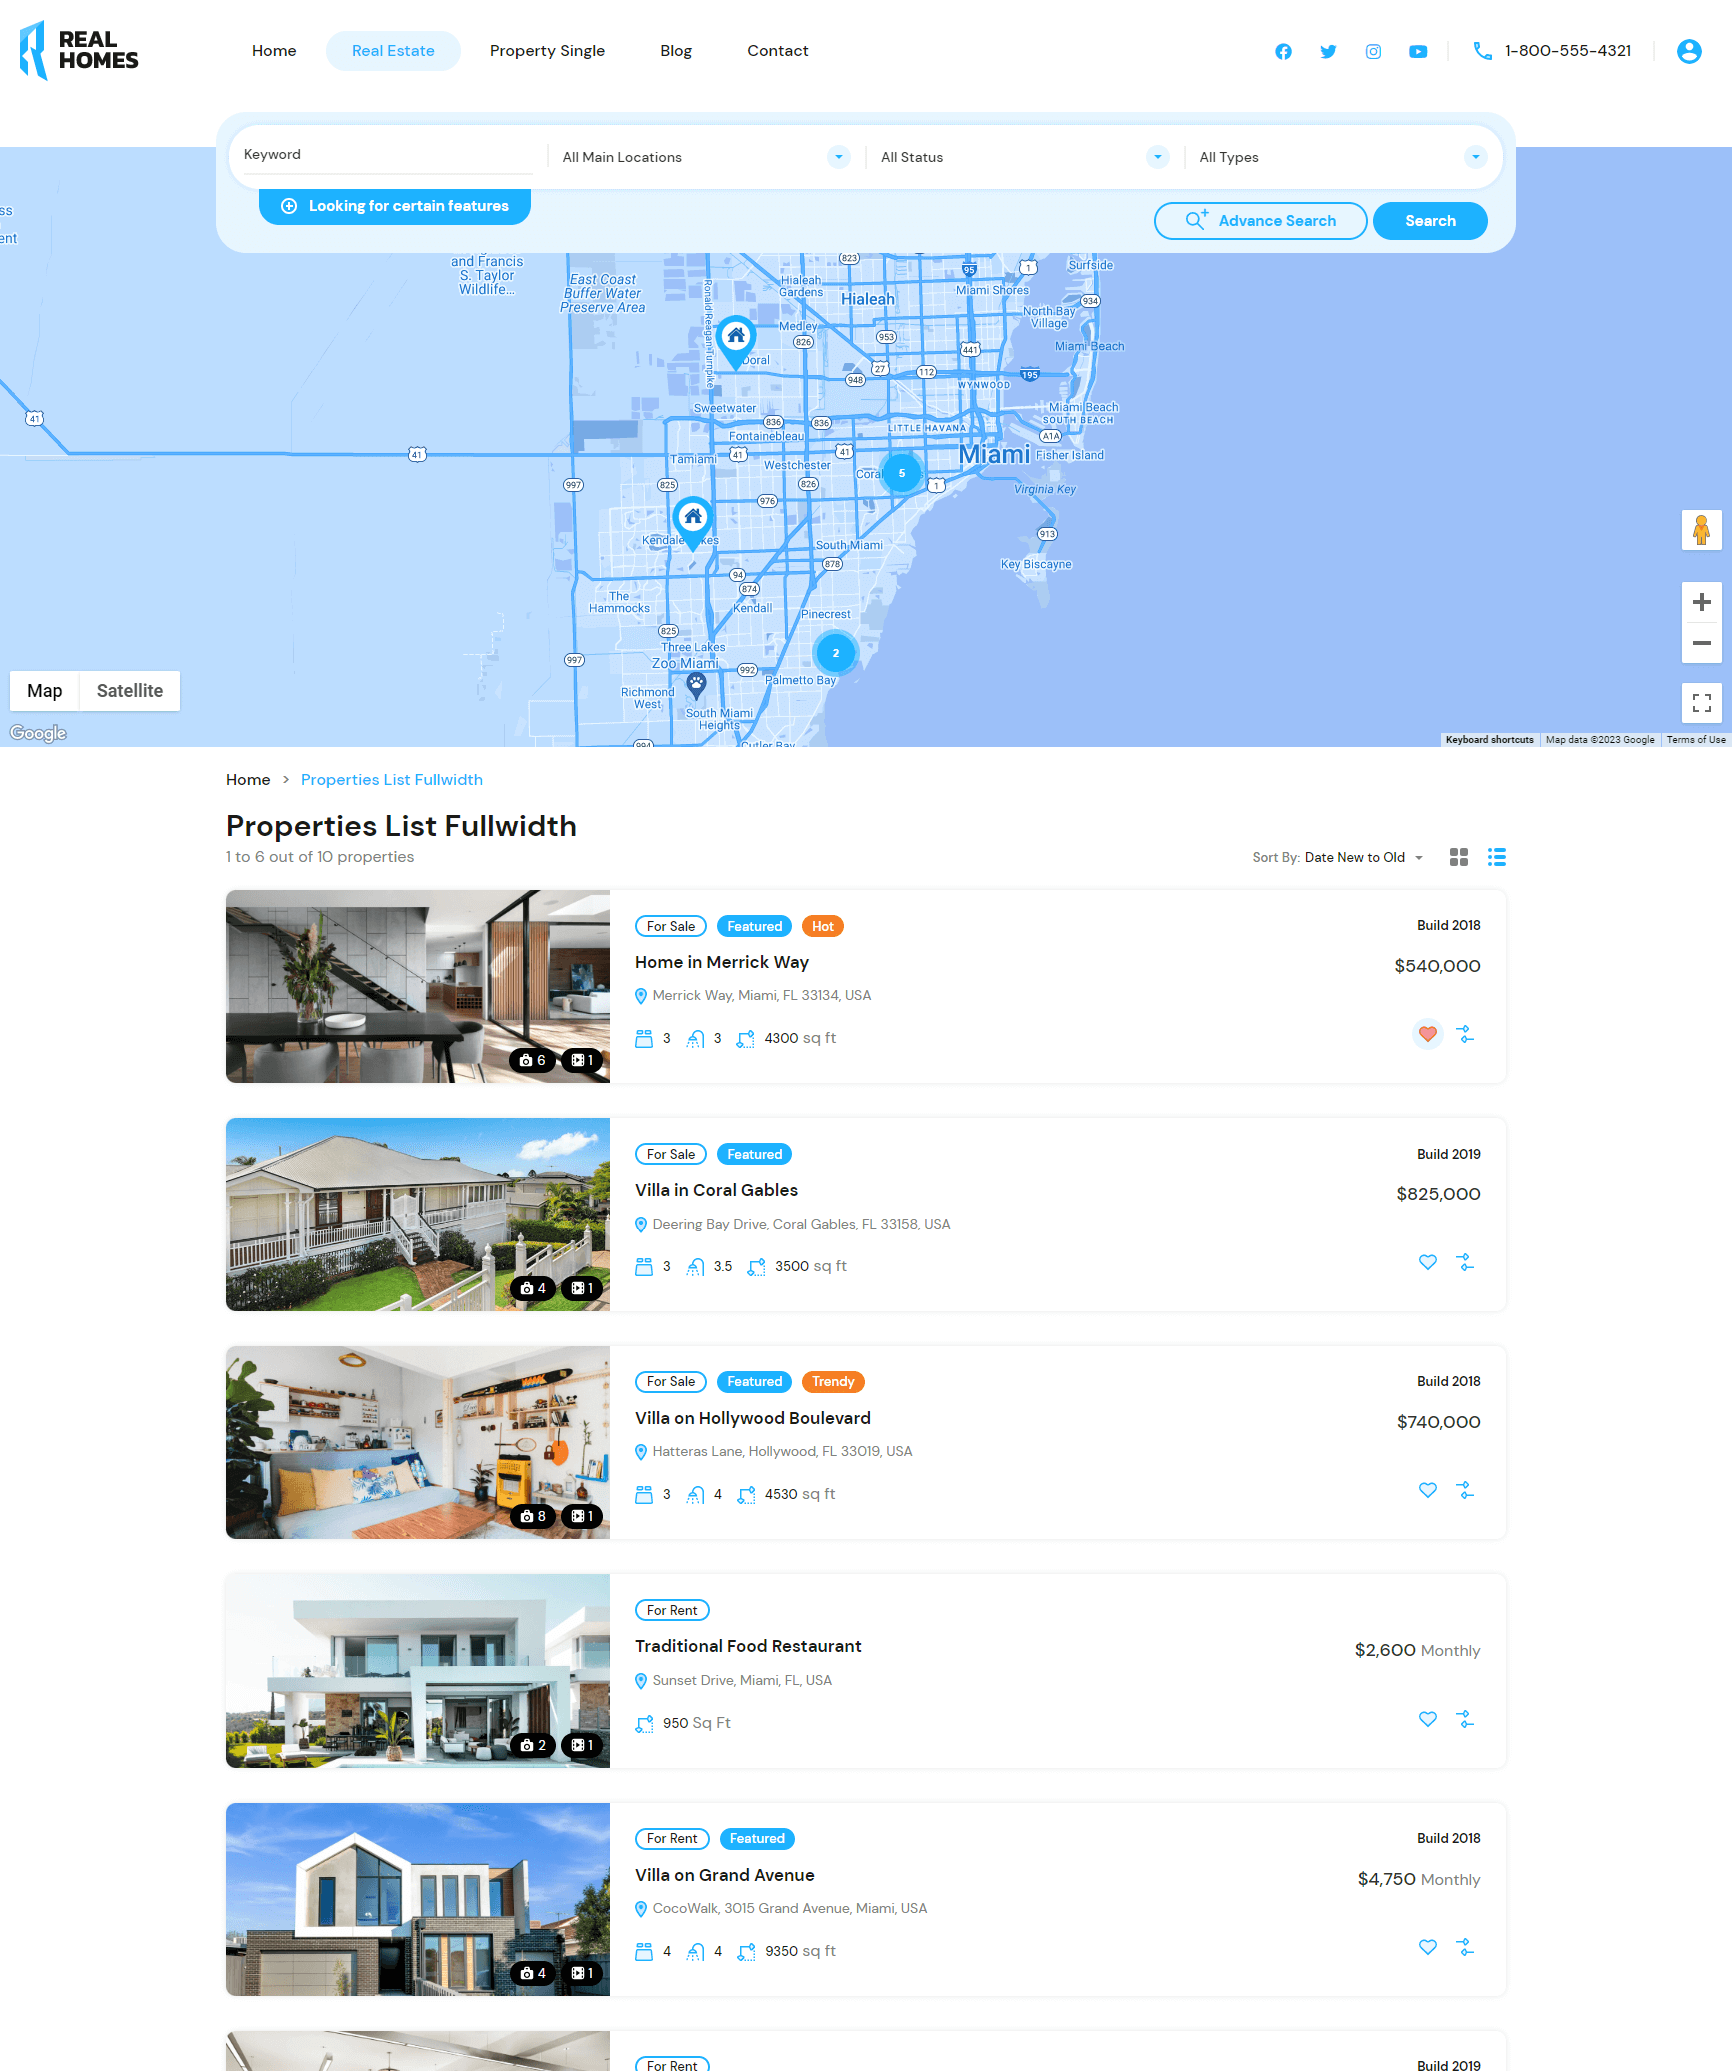The width and height of the screenshot is (1732, 2071).
Task: Open the All Status dropdown
Action: (1024, 157)
